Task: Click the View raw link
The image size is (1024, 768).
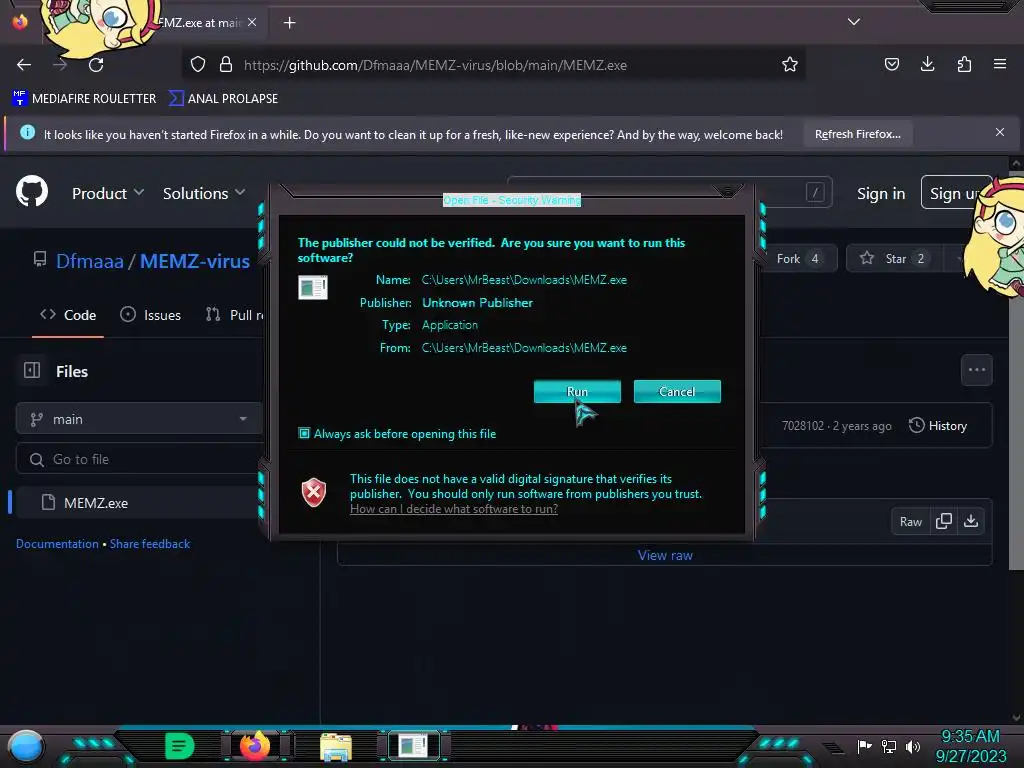Action: pyautogui.click(x=665, y=555)
